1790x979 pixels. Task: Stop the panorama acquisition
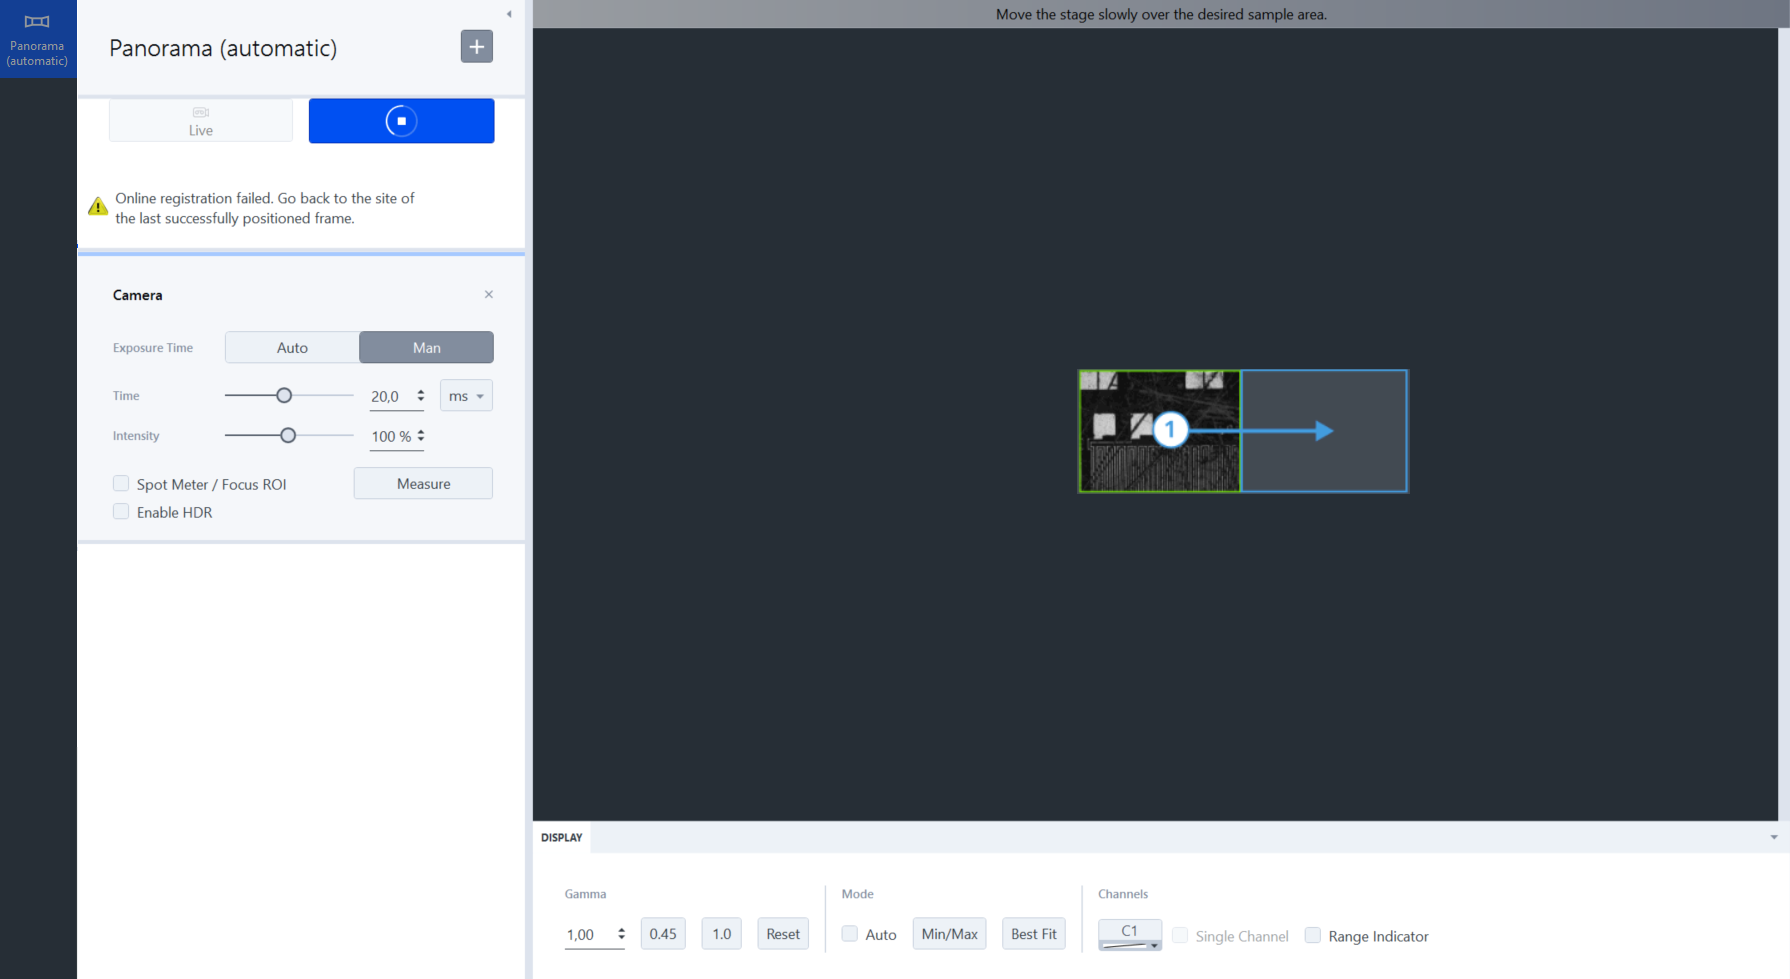coord(401,121)
